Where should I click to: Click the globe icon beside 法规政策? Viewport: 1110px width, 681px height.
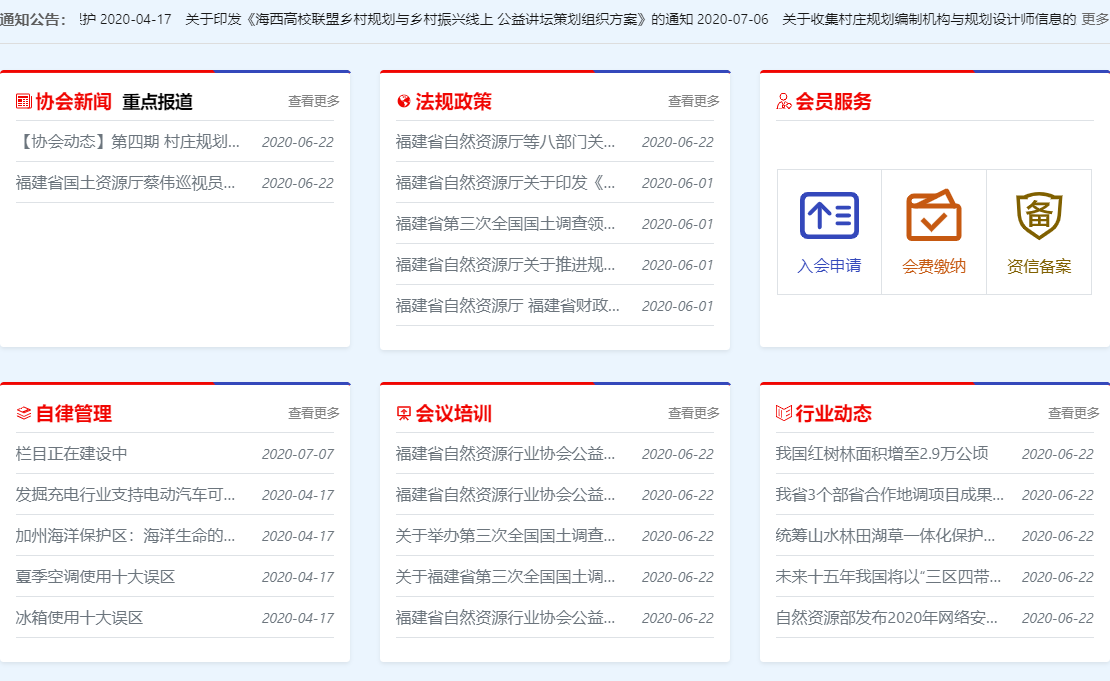point(404,101)
